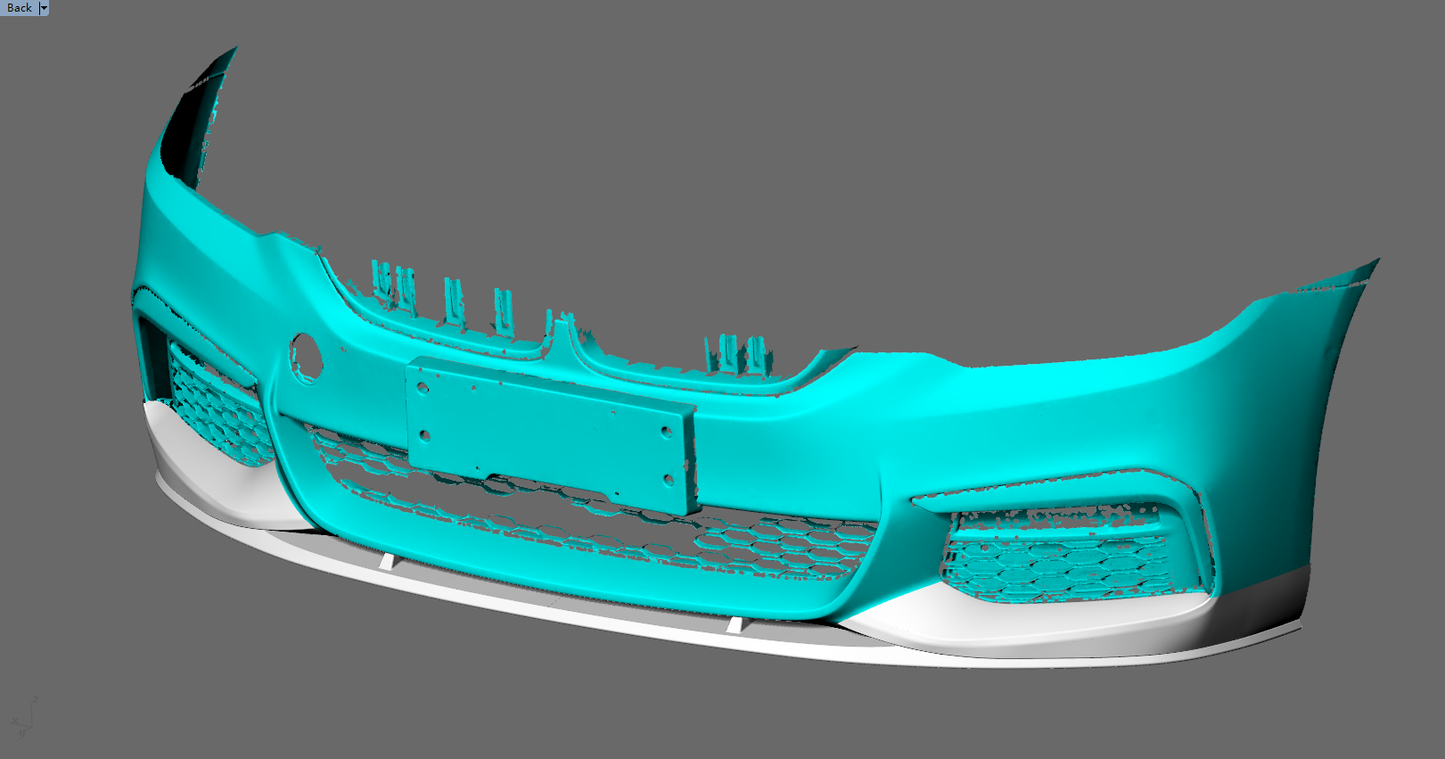Select the white front splitter lip blade

point(600,600)
